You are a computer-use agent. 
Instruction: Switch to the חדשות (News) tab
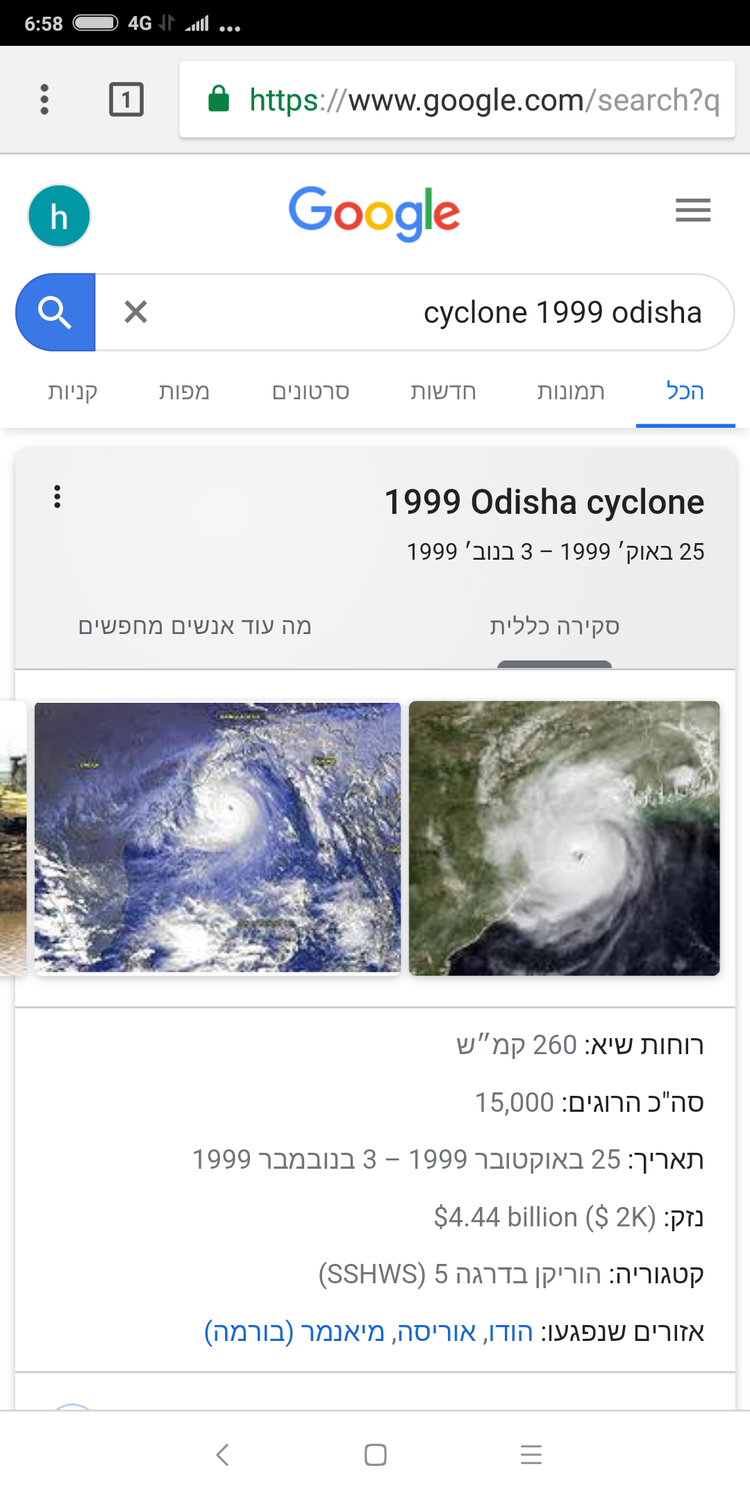coord(443,391)
